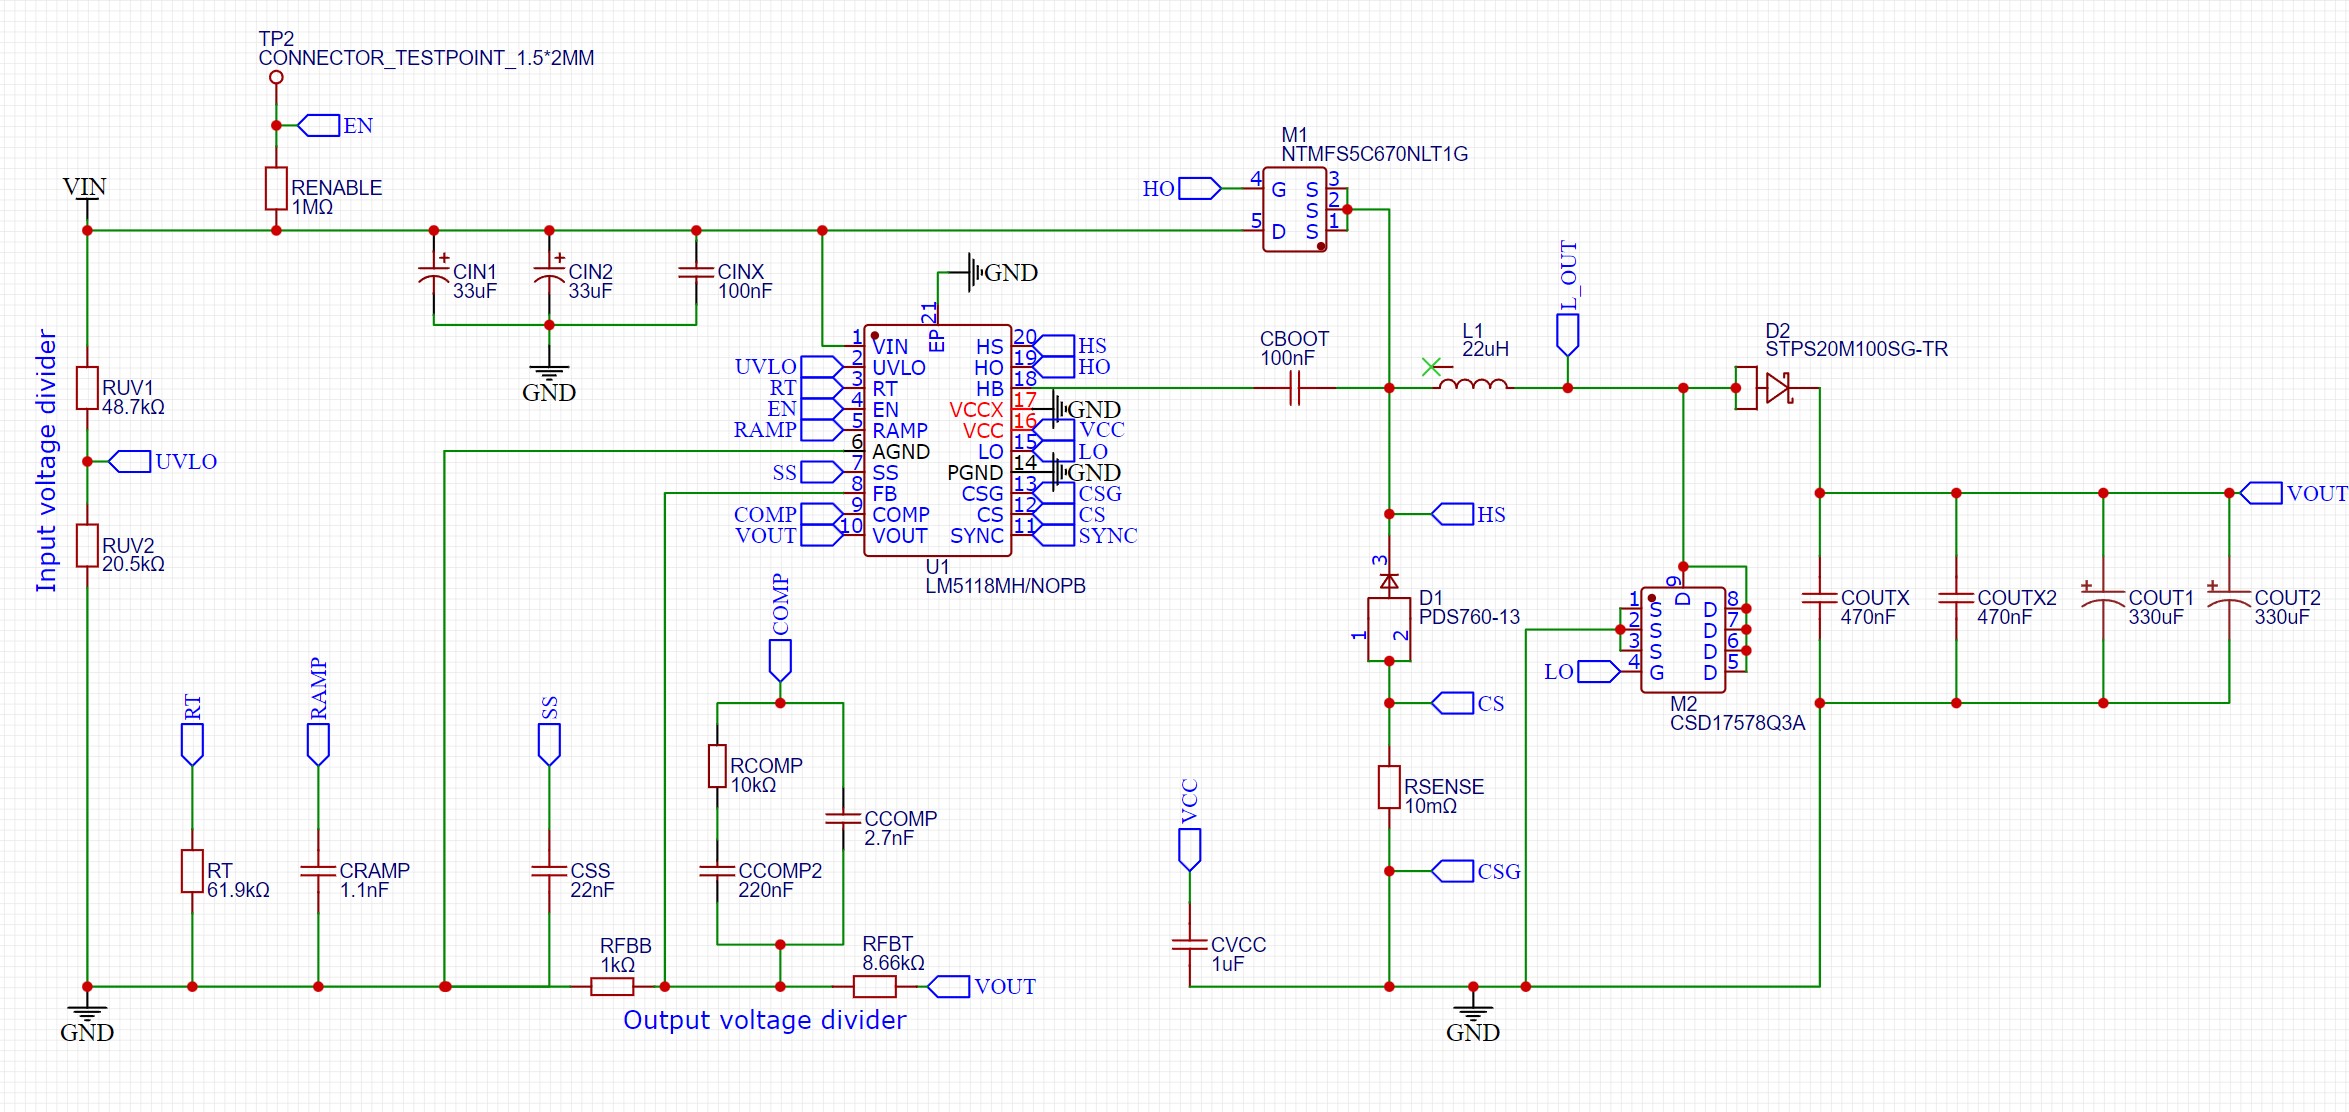Click the COUT1 330uF capacitor symbol
Screen dimensions: 2349x1112
(2103, 598)
